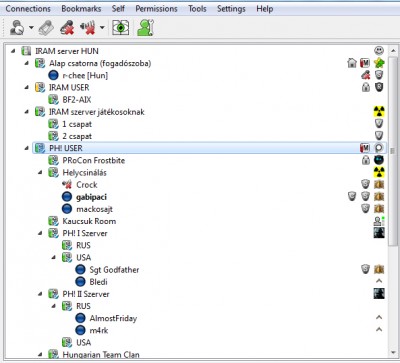Select user mackosajt
This screenshot has height=363, width=400.
(95, 209)
